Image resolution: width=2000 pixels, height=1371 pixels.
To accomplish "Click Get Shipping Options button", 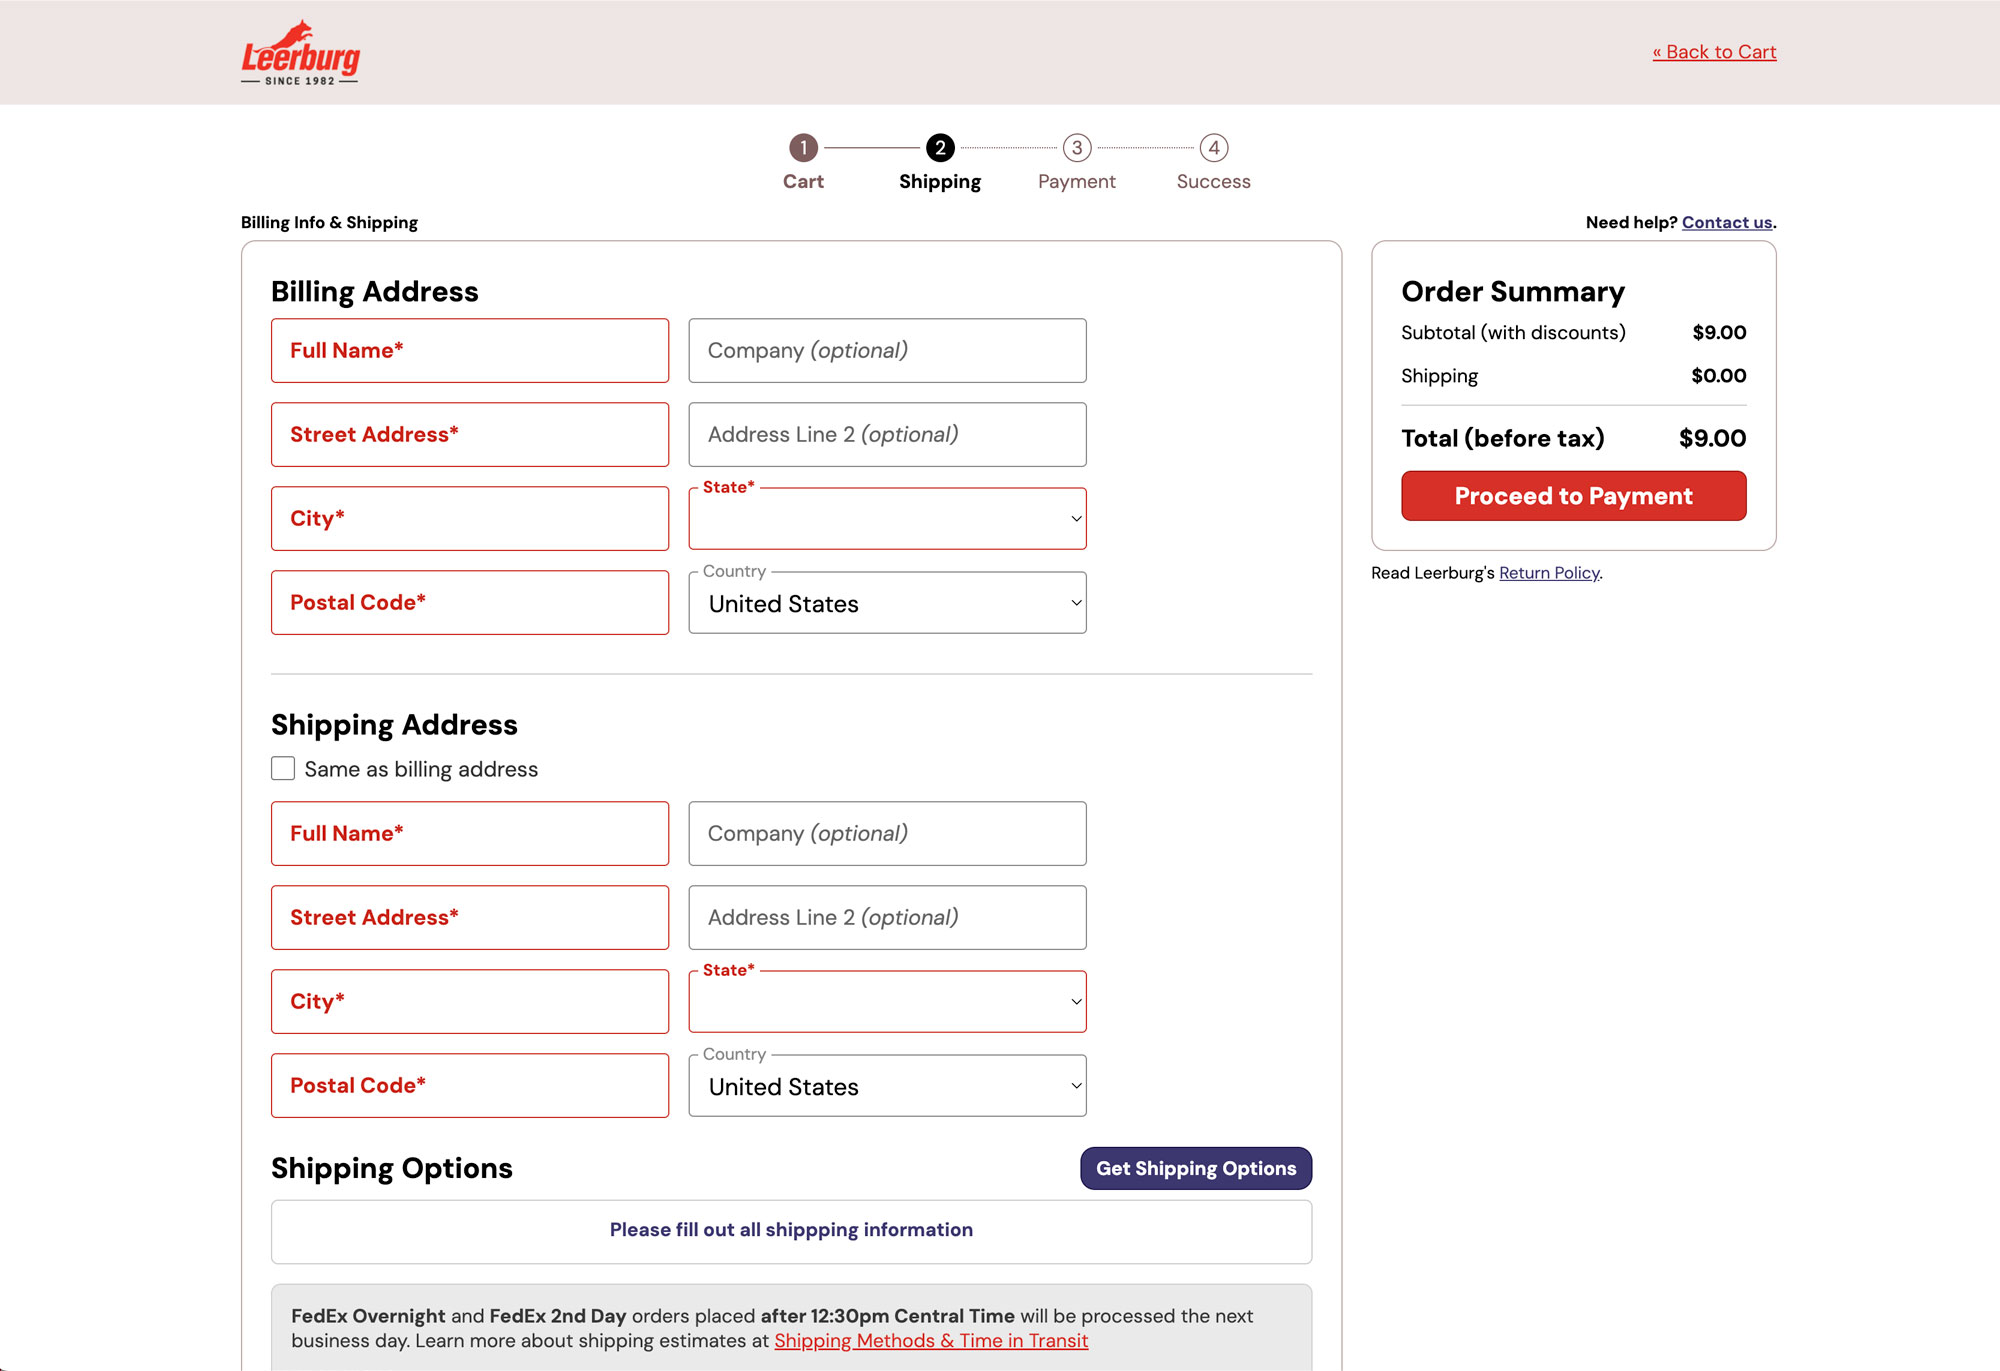I will coord(1196,1168).
